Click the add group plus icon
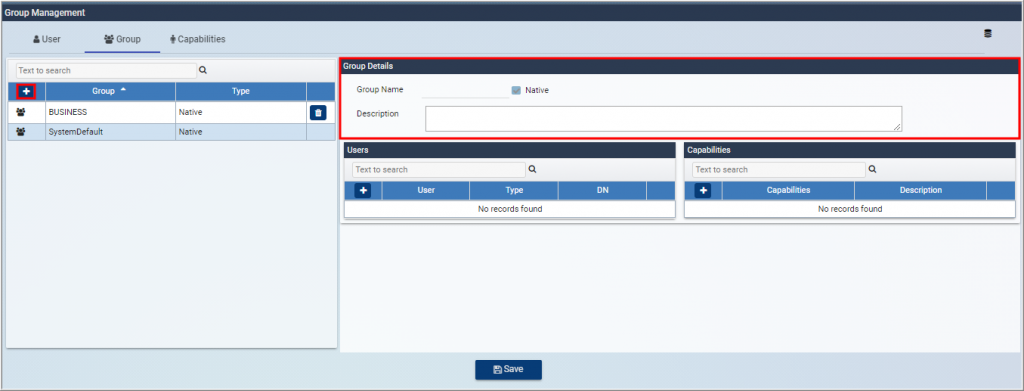Image resolution: width=1024 pixels, height=391 pixels. click(26, 91)
